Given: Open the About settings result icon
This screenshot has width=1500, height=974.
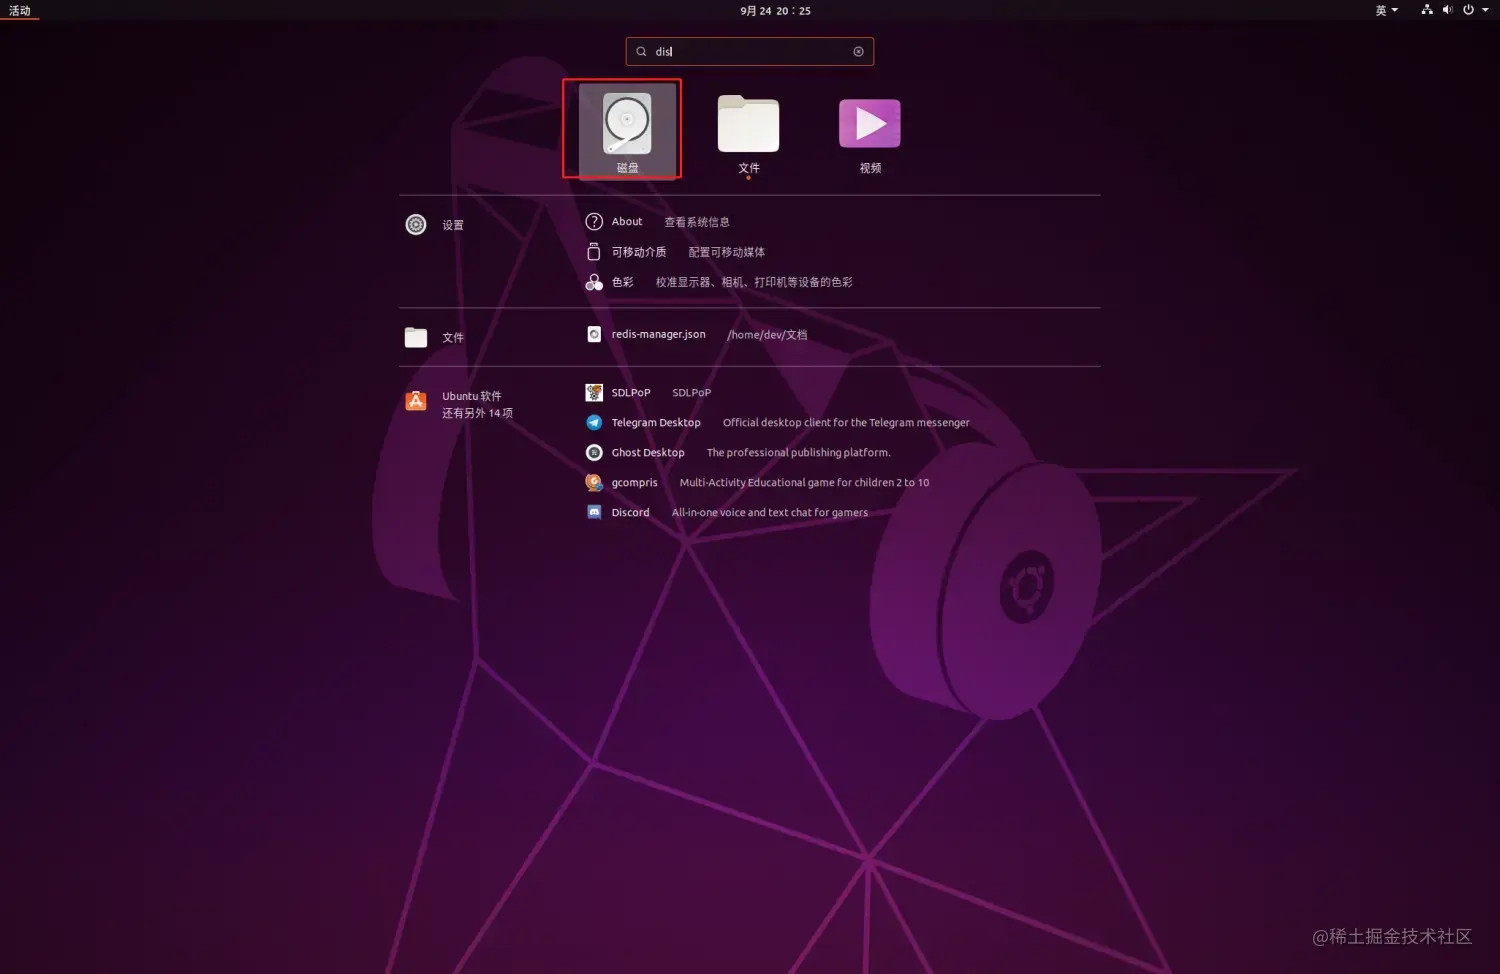Looking at the screenshot, I should [x=594, y=222].
